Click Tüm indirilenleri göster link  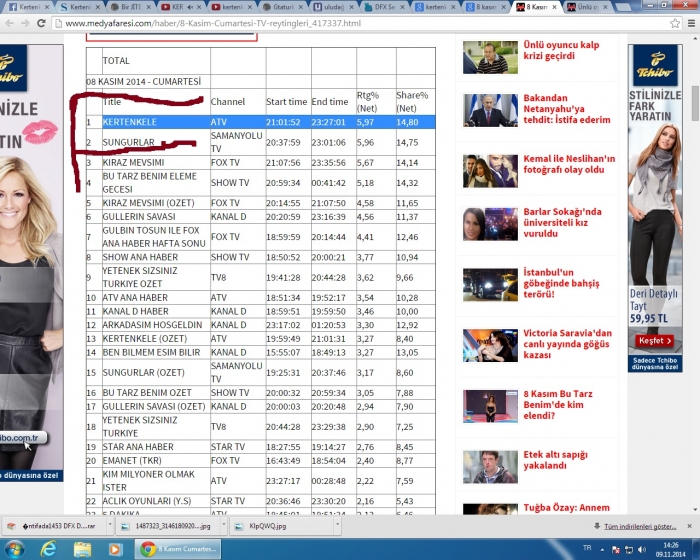pyautogui.click(x=640, y=527)
